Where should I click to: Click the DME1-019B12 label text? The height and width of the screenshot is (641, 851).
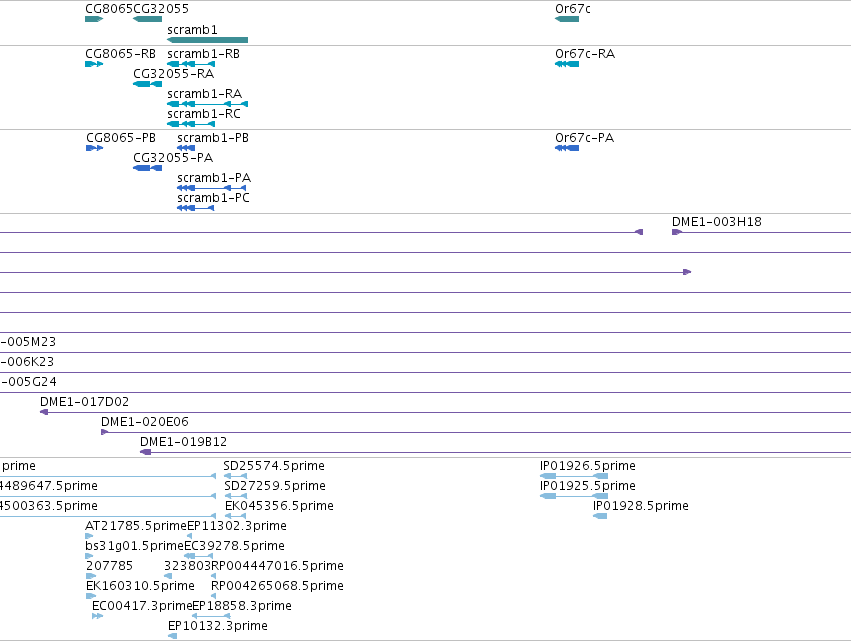[183, 442]
